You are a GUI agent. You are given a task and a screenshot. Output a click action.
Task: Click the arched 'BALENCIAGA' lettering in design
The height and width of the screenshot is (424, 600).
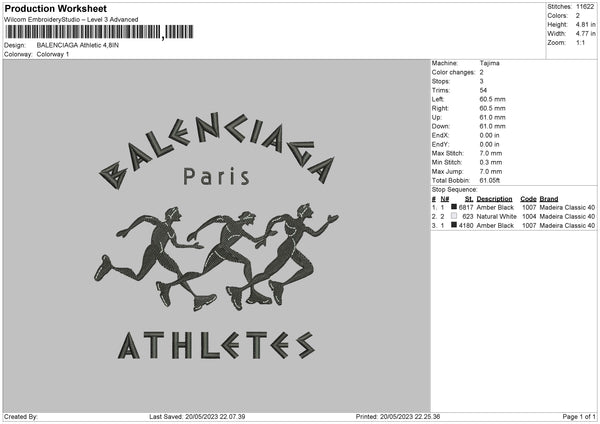coord(217,149)
